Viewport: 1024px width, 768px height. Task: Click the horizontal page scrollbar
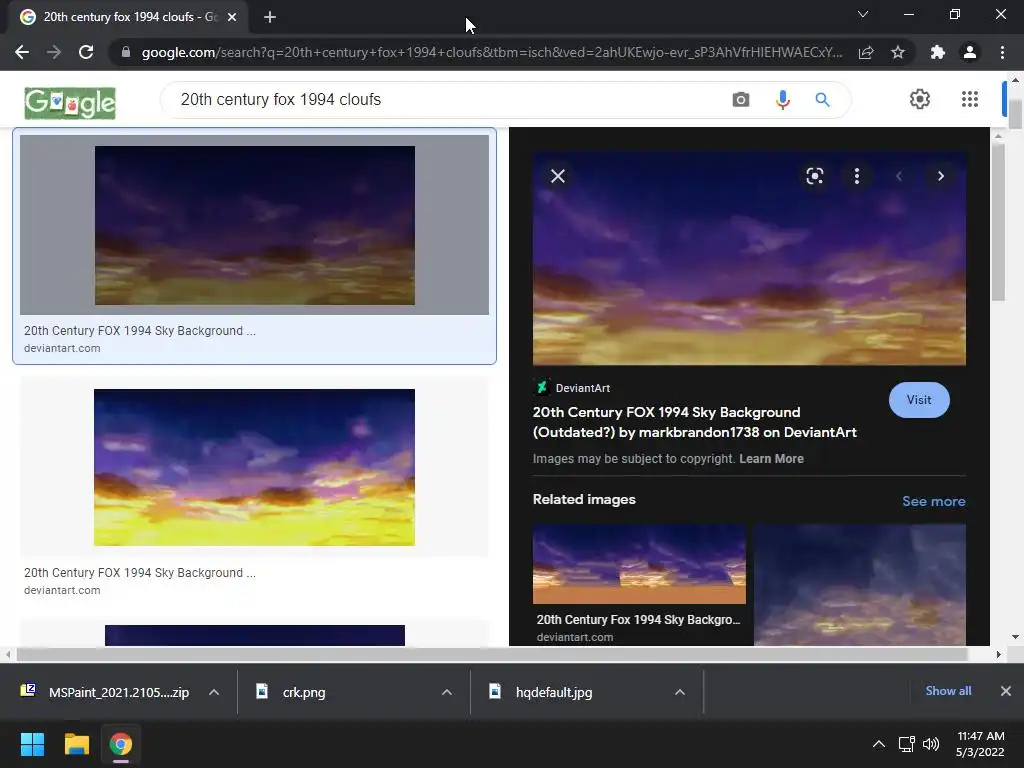(492, 654)
